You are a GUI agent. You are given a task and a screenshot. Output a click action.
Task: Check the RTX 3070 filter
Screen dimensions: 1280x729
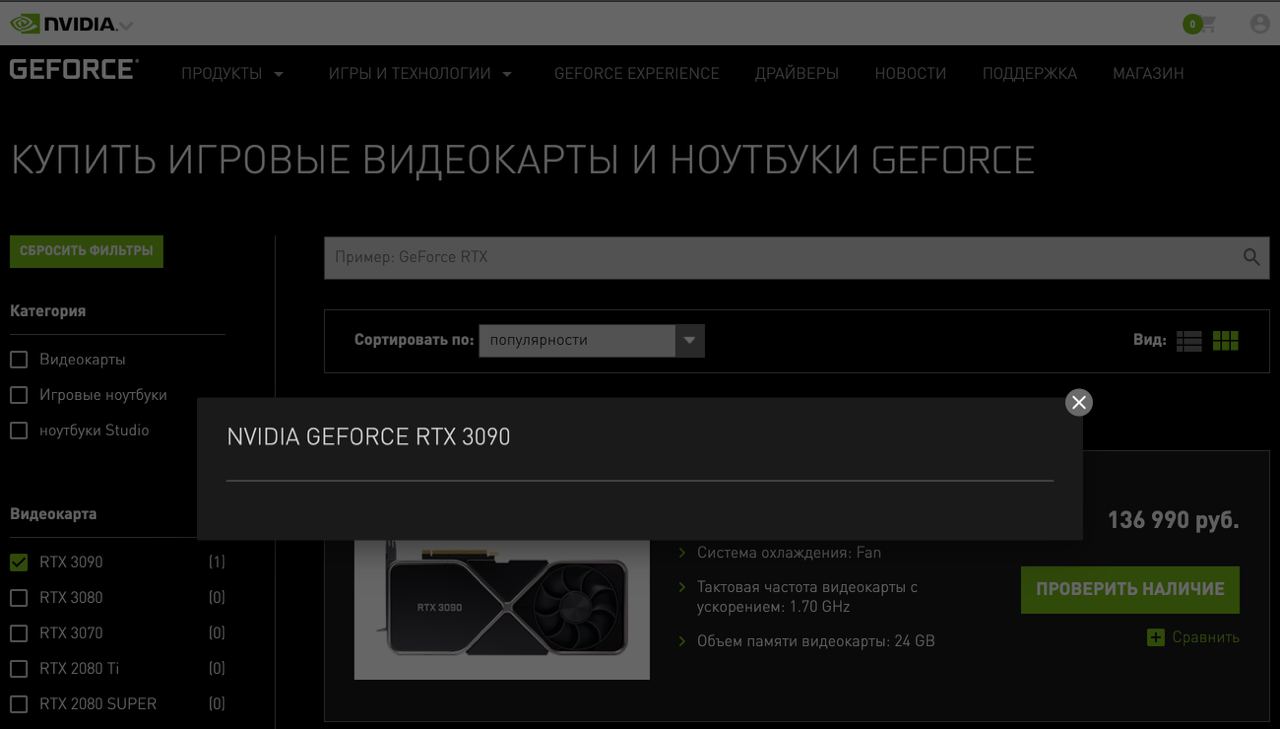[19, 633]
